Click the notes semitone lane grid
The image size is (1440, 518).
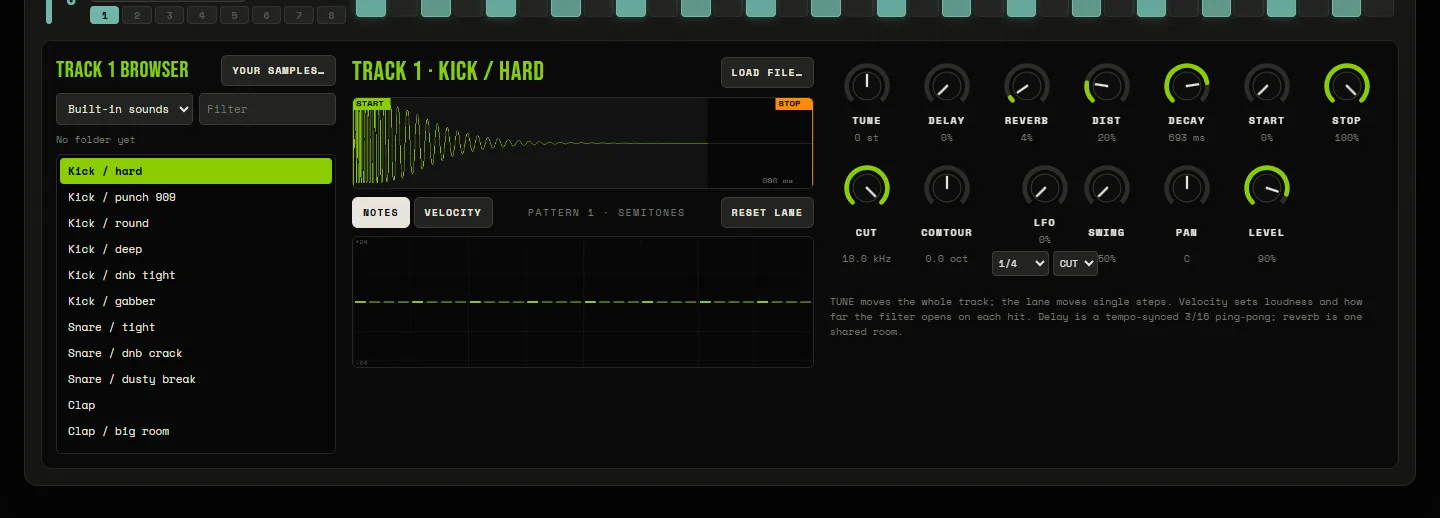click(583, 302)
